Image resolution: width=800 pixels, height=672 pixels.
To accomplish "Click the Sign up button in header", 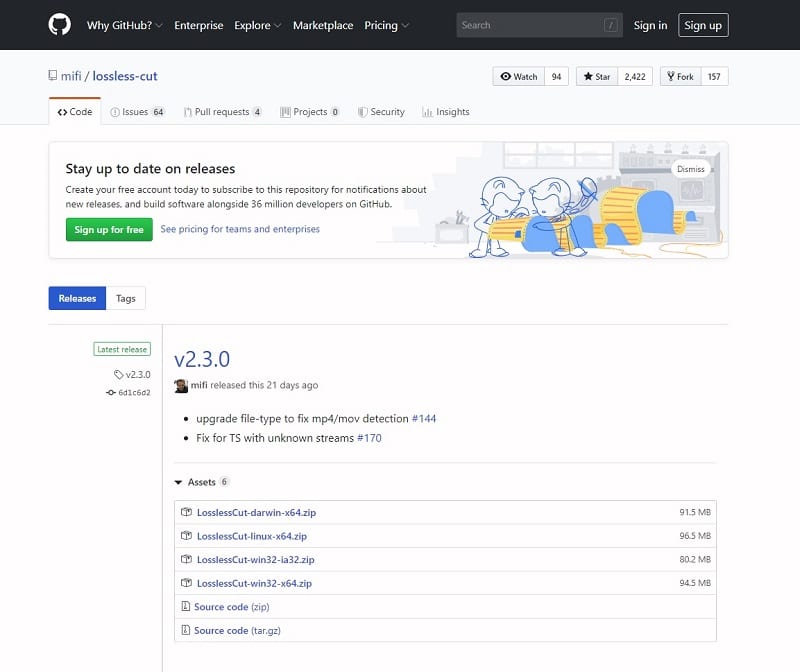I will (703, 25).
